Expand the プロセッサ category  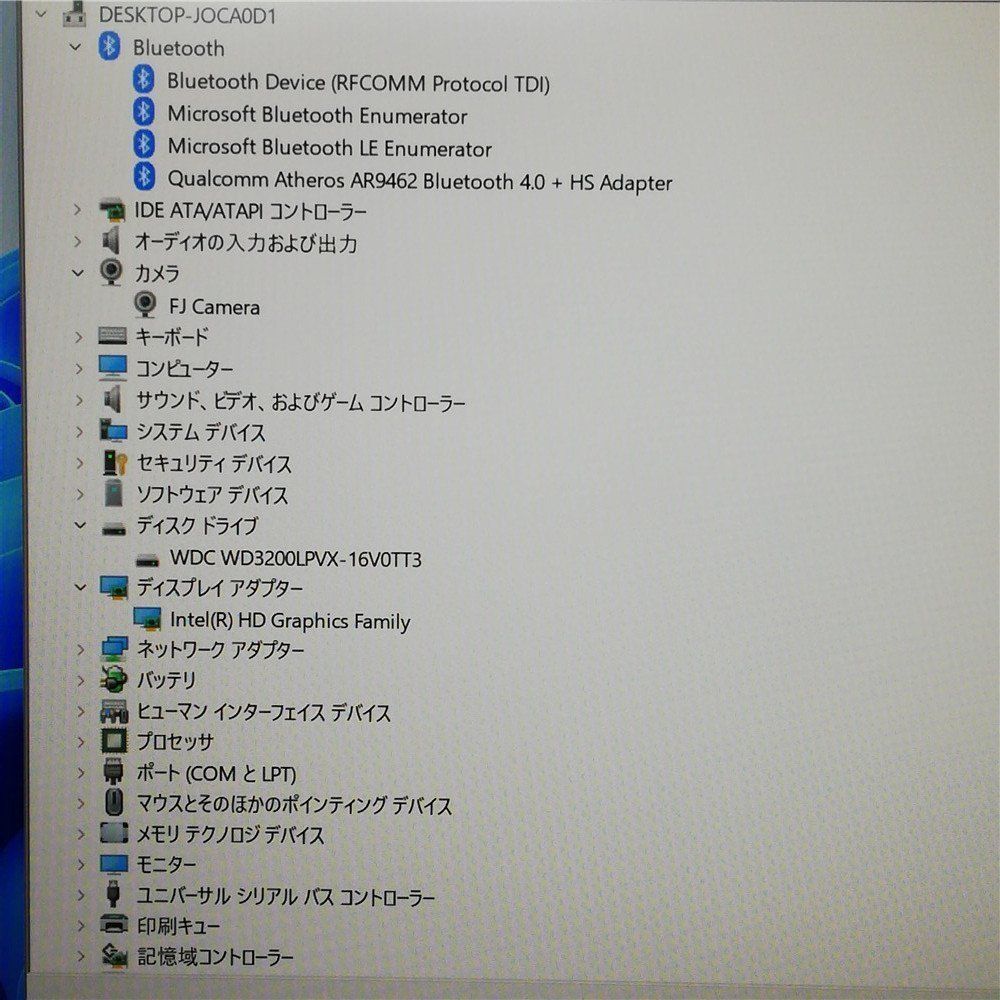[80, 741]
